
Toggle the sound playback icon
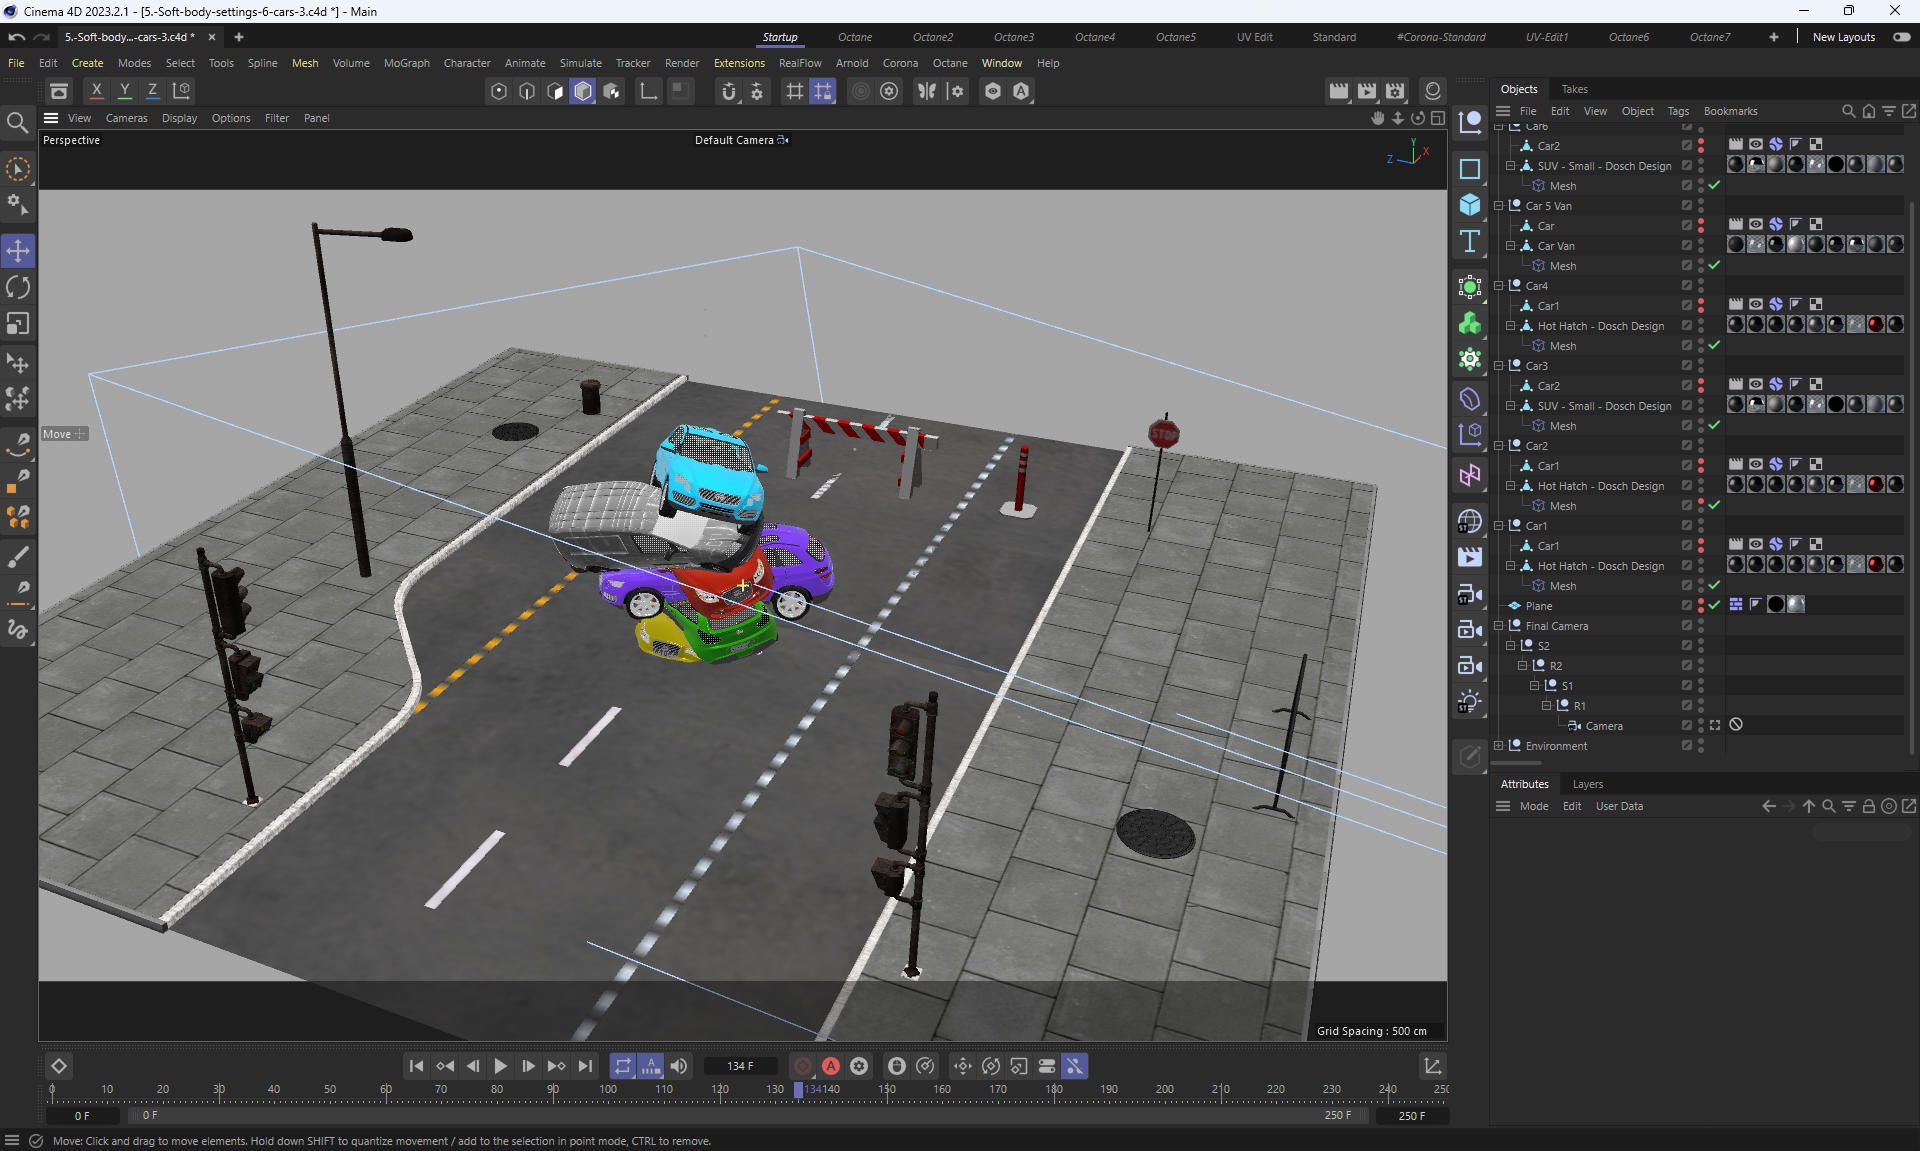[679, 1066]
